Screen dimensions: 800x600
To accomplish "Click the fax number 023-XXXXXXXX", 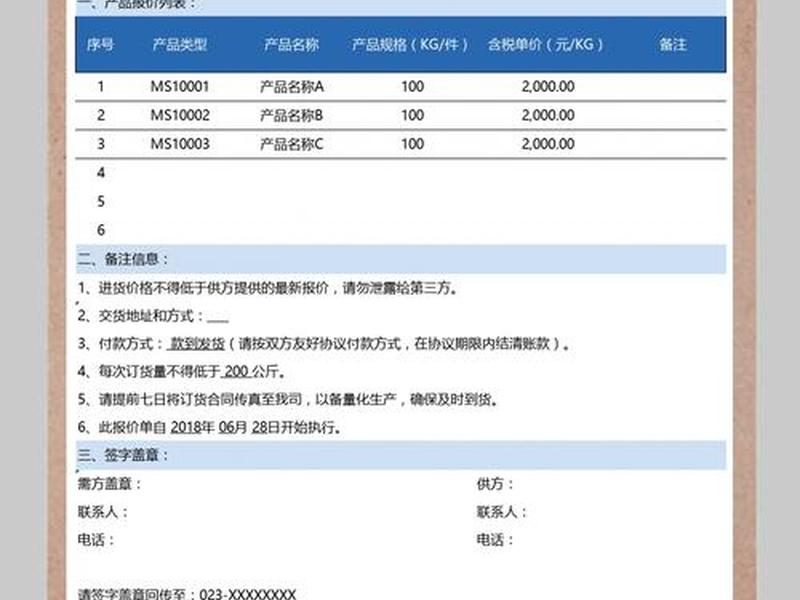I will coord(247,594).
